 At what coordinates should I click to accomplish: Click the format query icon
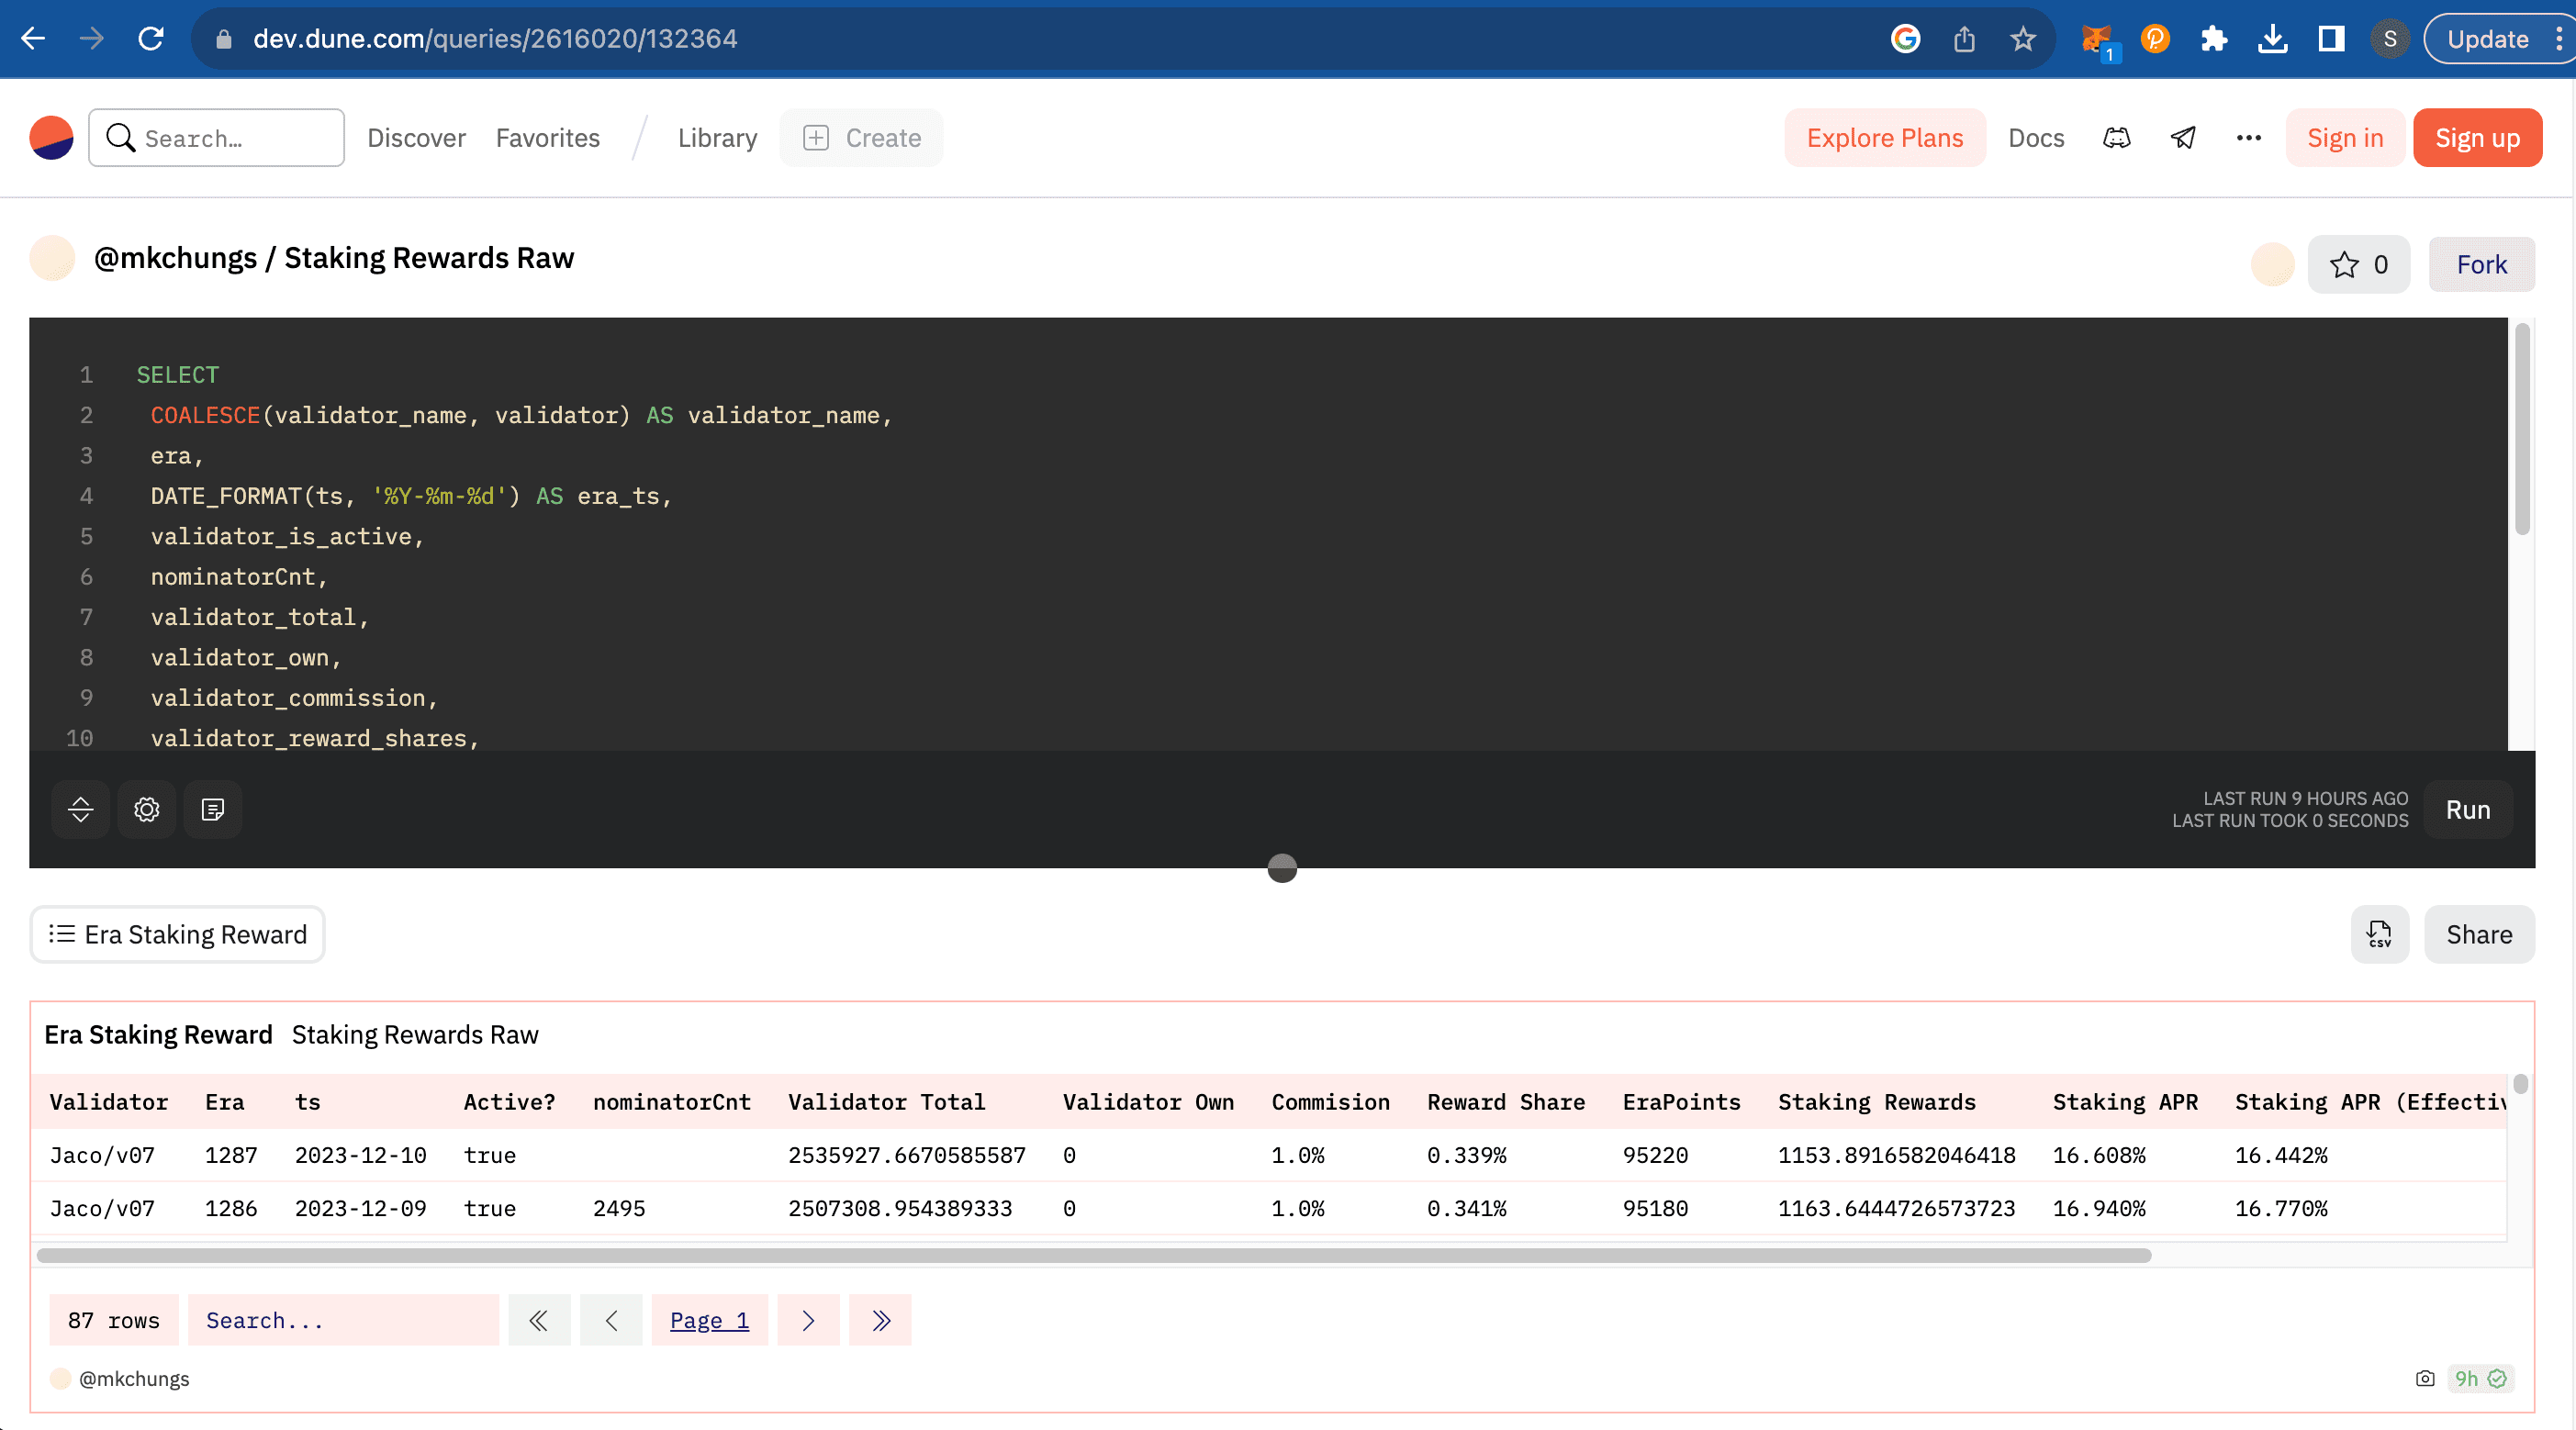(x=213, y=809)
